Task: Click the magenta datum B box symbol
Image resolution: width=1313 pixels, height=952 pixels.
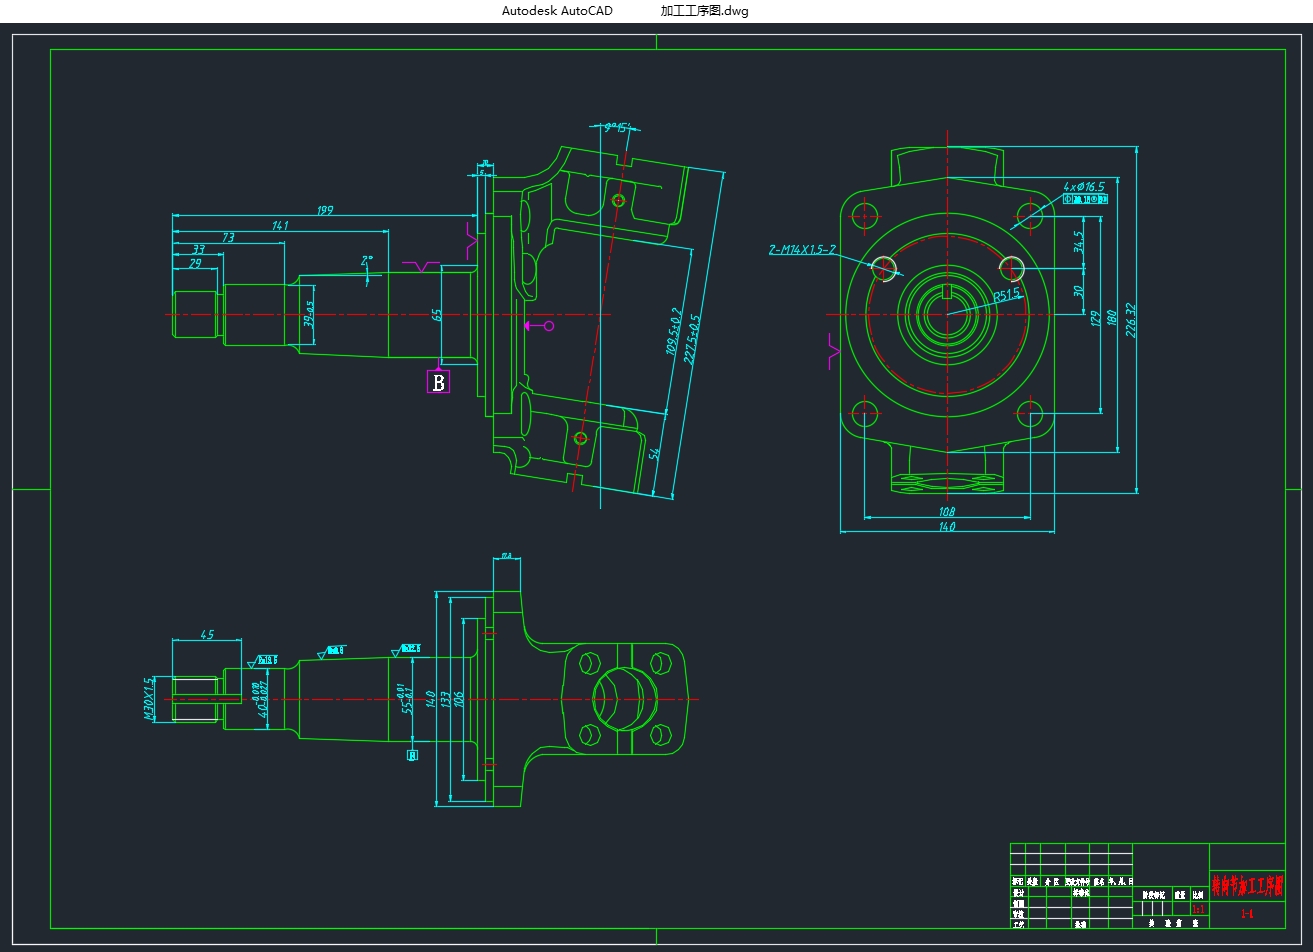Action: [x=438, y=382]
